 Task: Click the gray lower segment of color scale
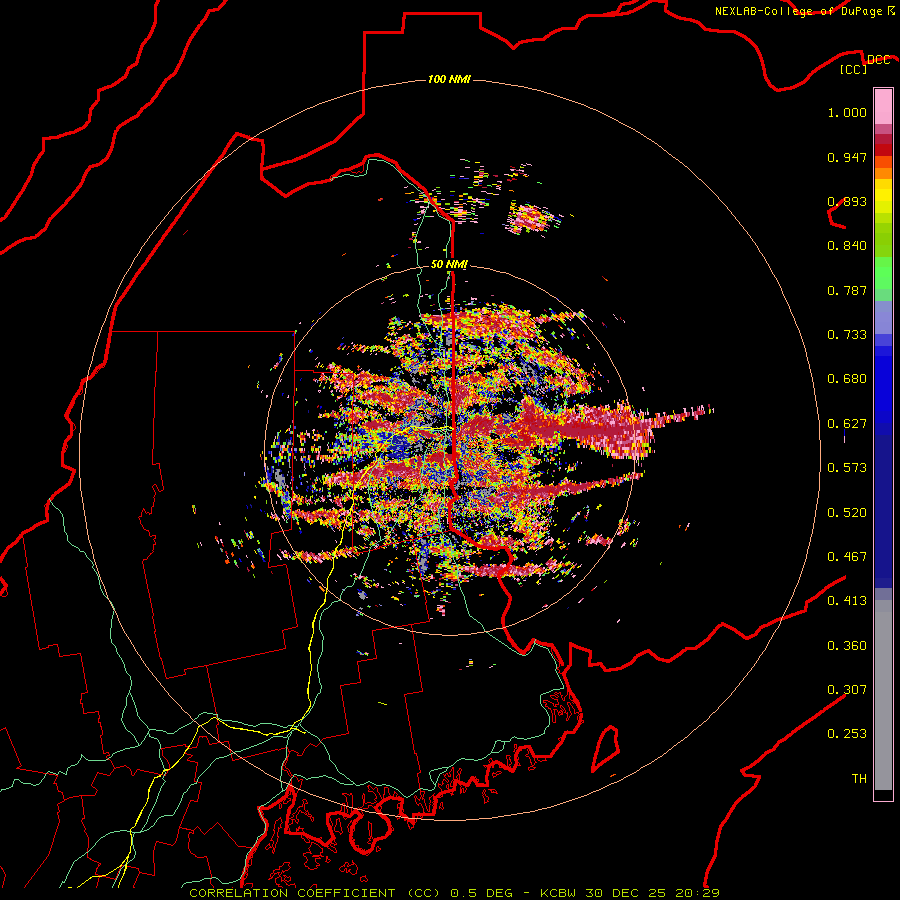pyautogui.click(x=883, y=695)
